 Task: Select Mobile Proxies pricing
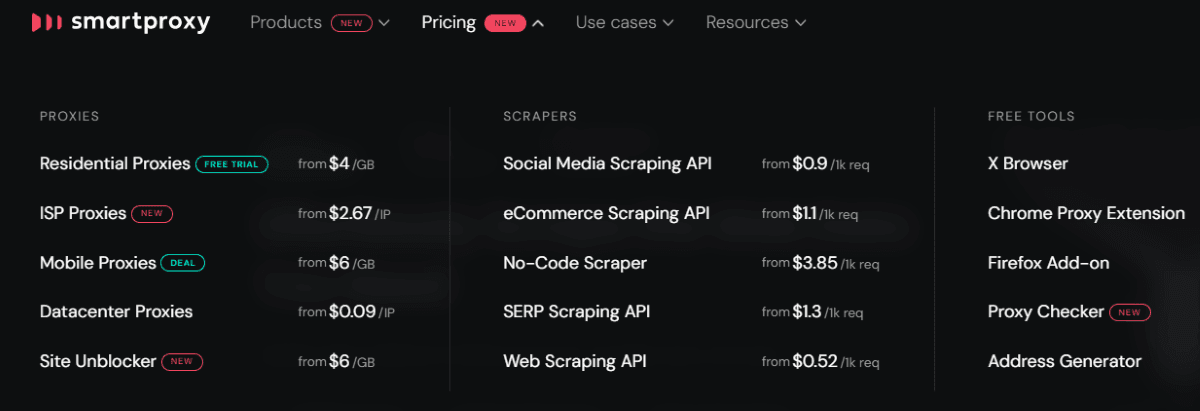tap(98, 263)
